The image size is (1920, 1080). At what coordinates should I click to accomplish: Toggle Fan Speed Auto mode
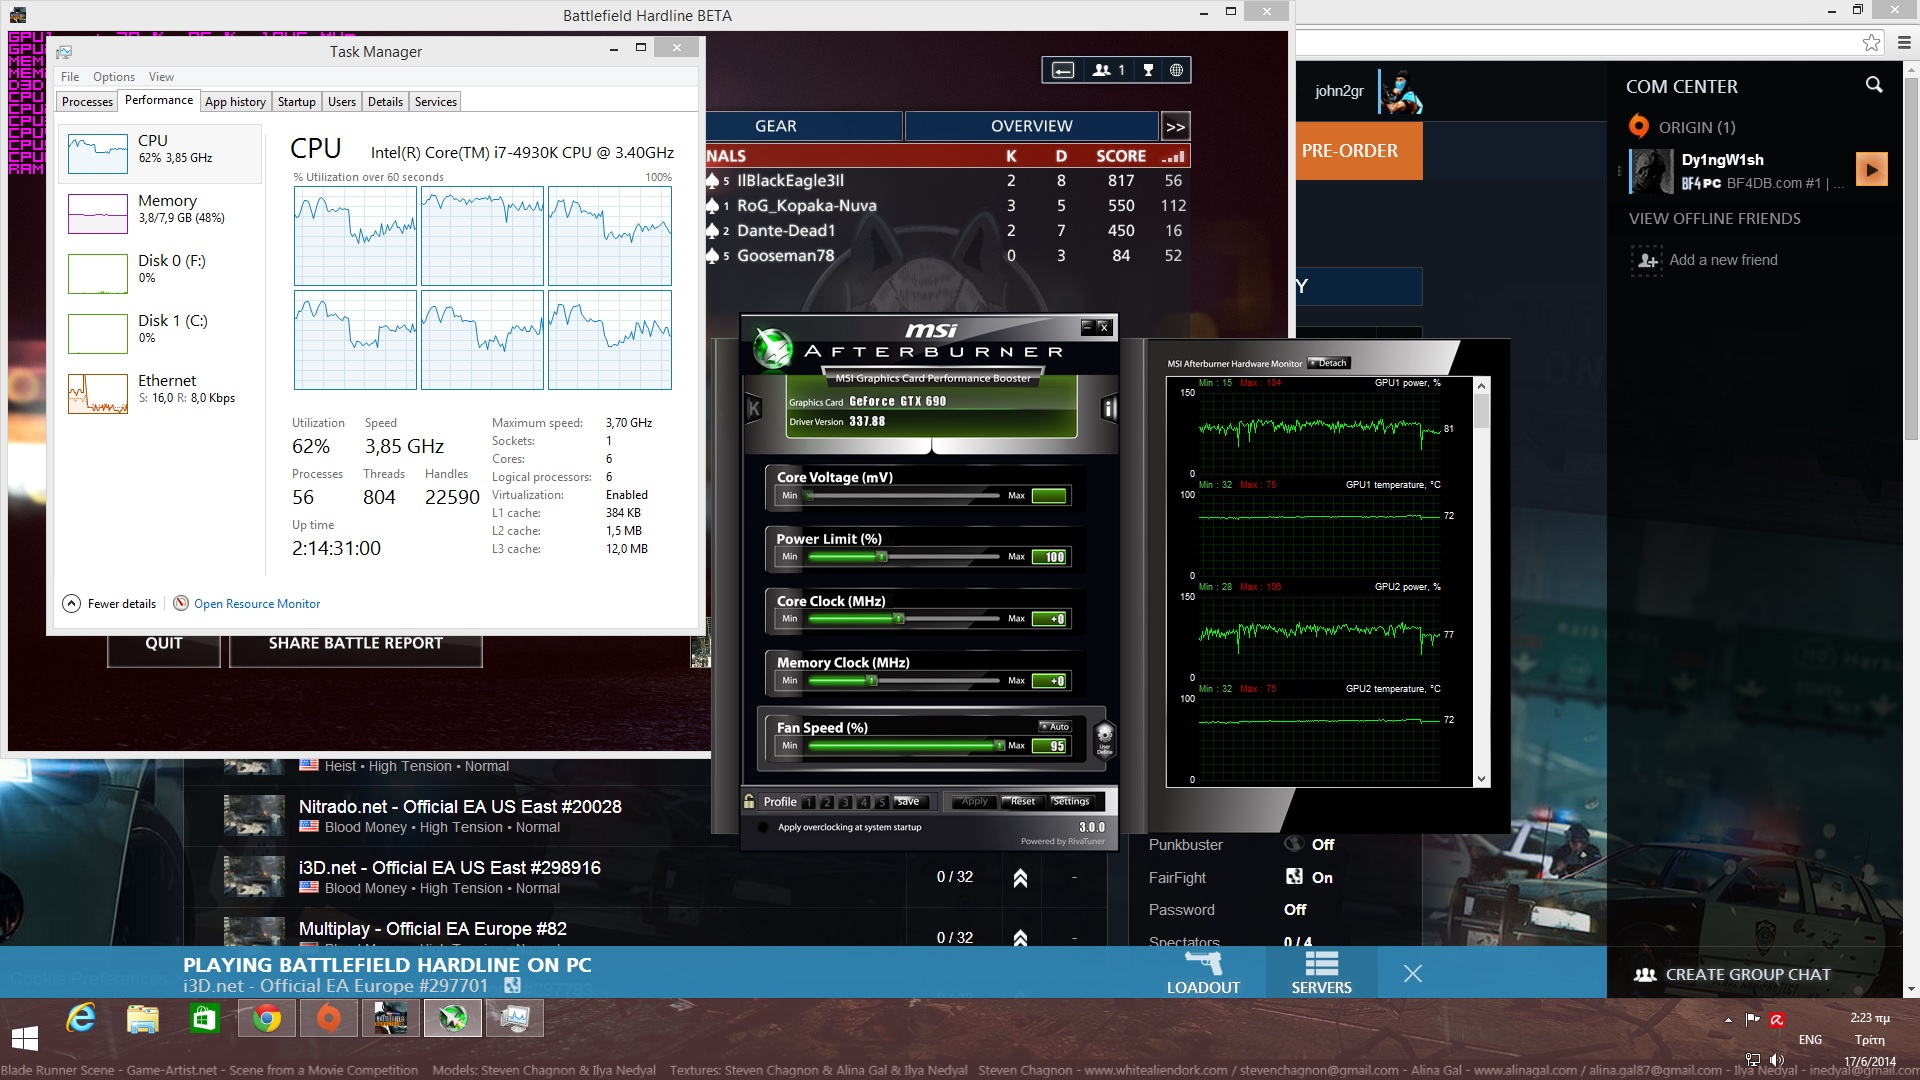(1054, 726)
